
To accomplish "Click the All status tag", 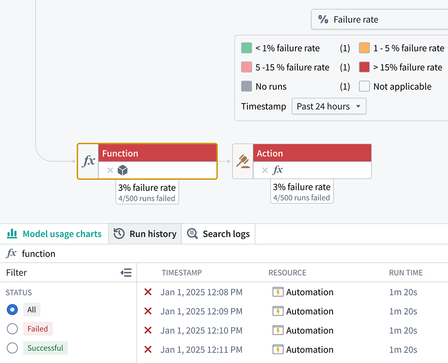I will [x=32, y=310].
